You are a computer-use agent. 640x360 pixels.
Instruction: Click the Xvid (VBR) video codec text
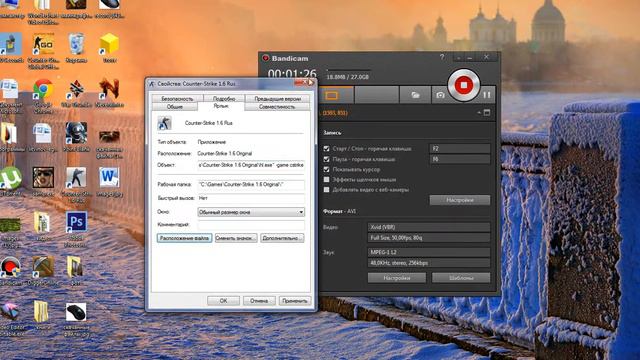[x=382, y=227]
